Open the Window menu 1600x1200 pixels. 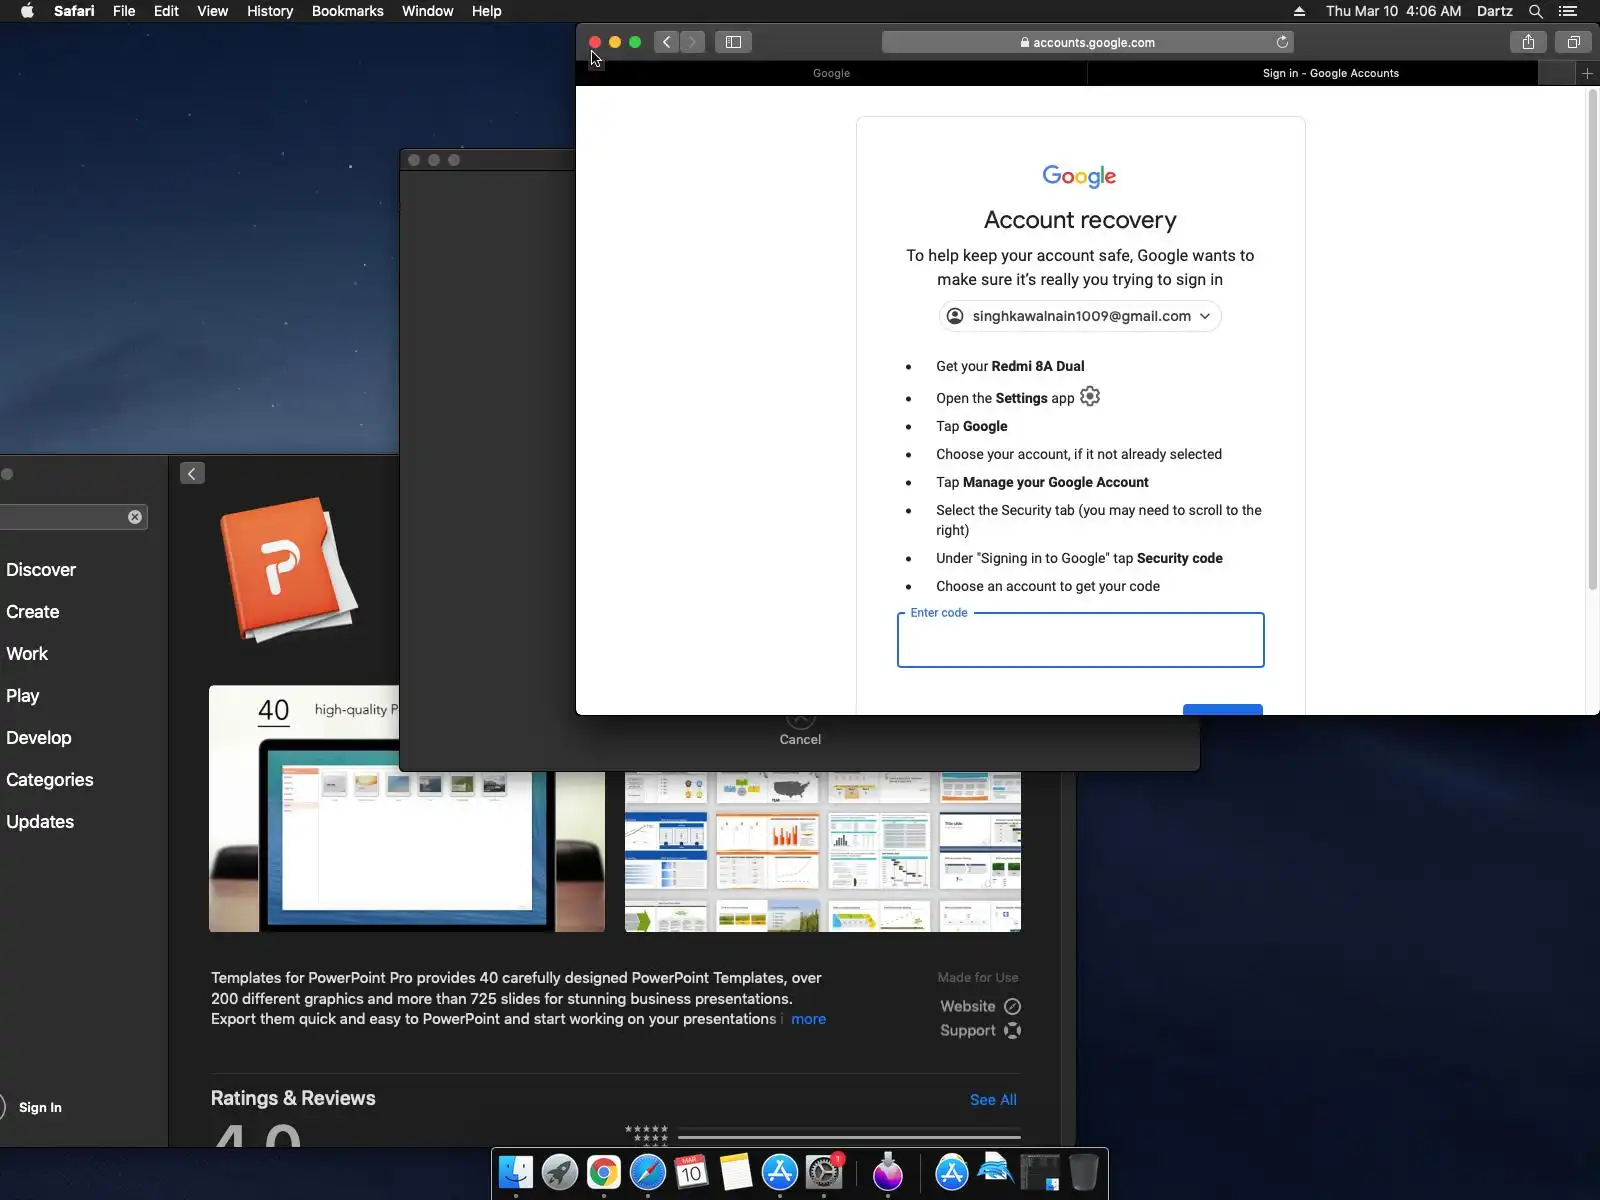click(x=427, y=11)
